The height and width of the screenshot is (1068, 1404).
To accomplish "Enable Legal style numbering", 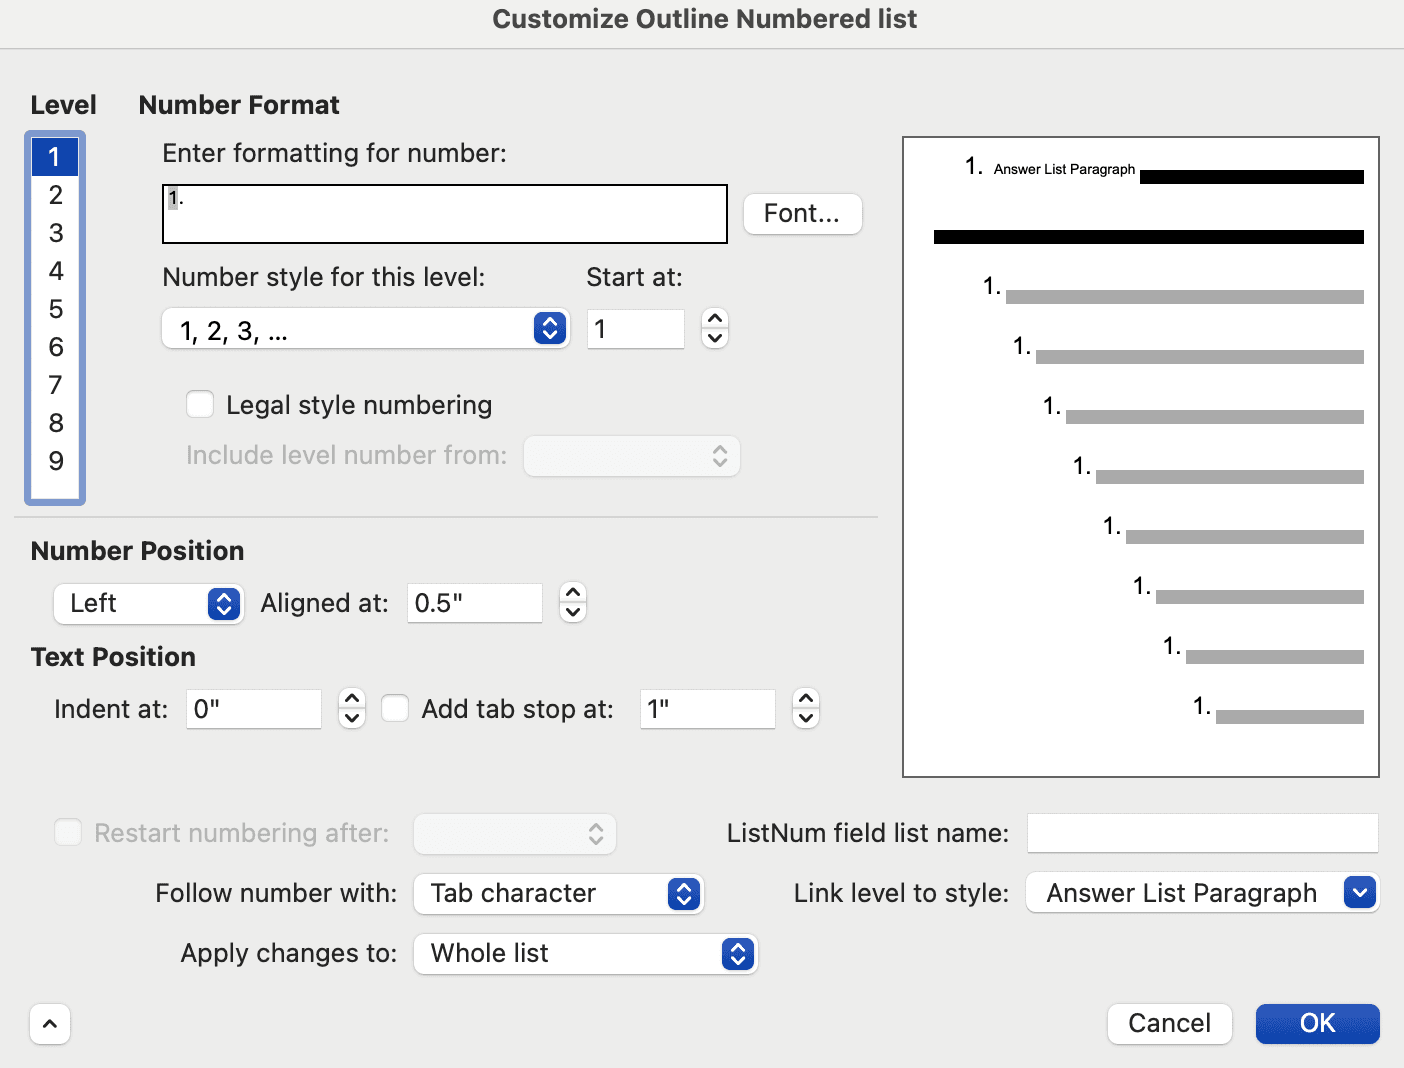I will (x=200, y=404).
